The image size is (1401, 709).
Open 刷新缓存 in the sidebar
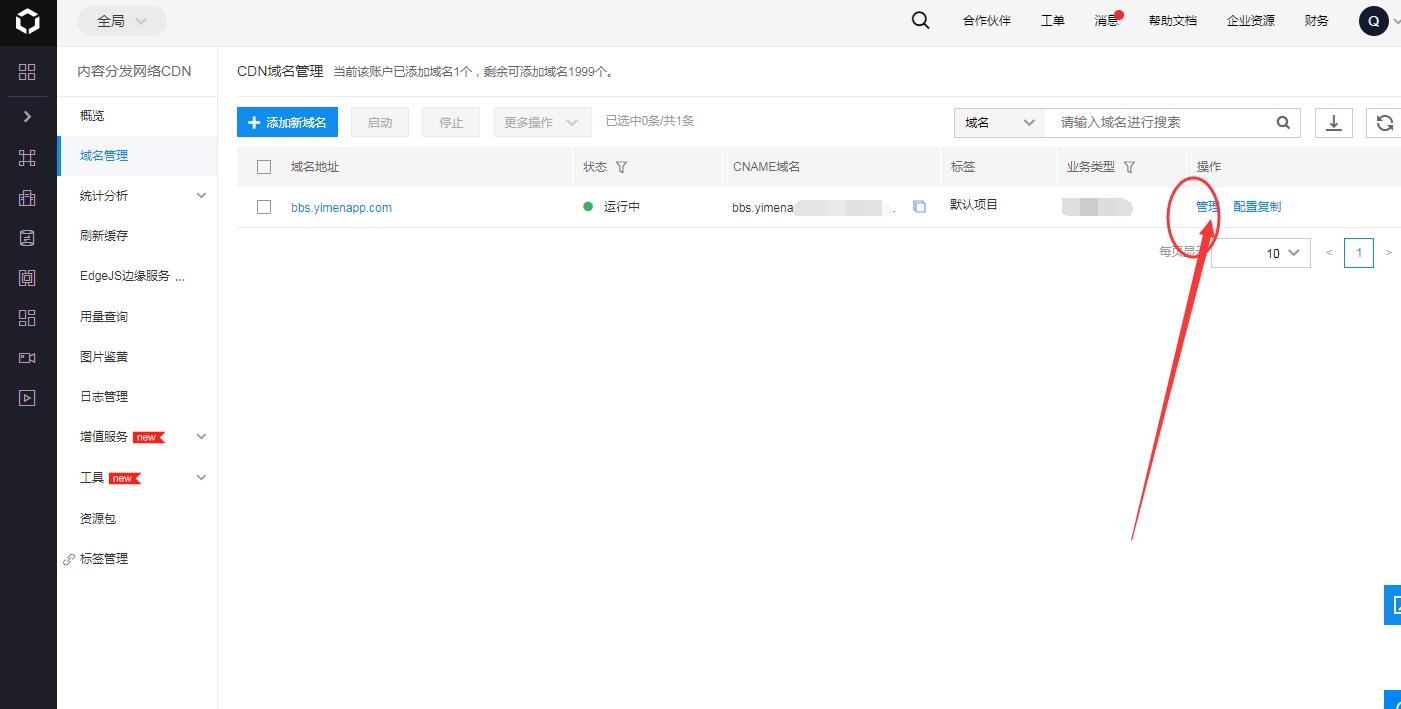pyautogui.click(x=104, y=236)
